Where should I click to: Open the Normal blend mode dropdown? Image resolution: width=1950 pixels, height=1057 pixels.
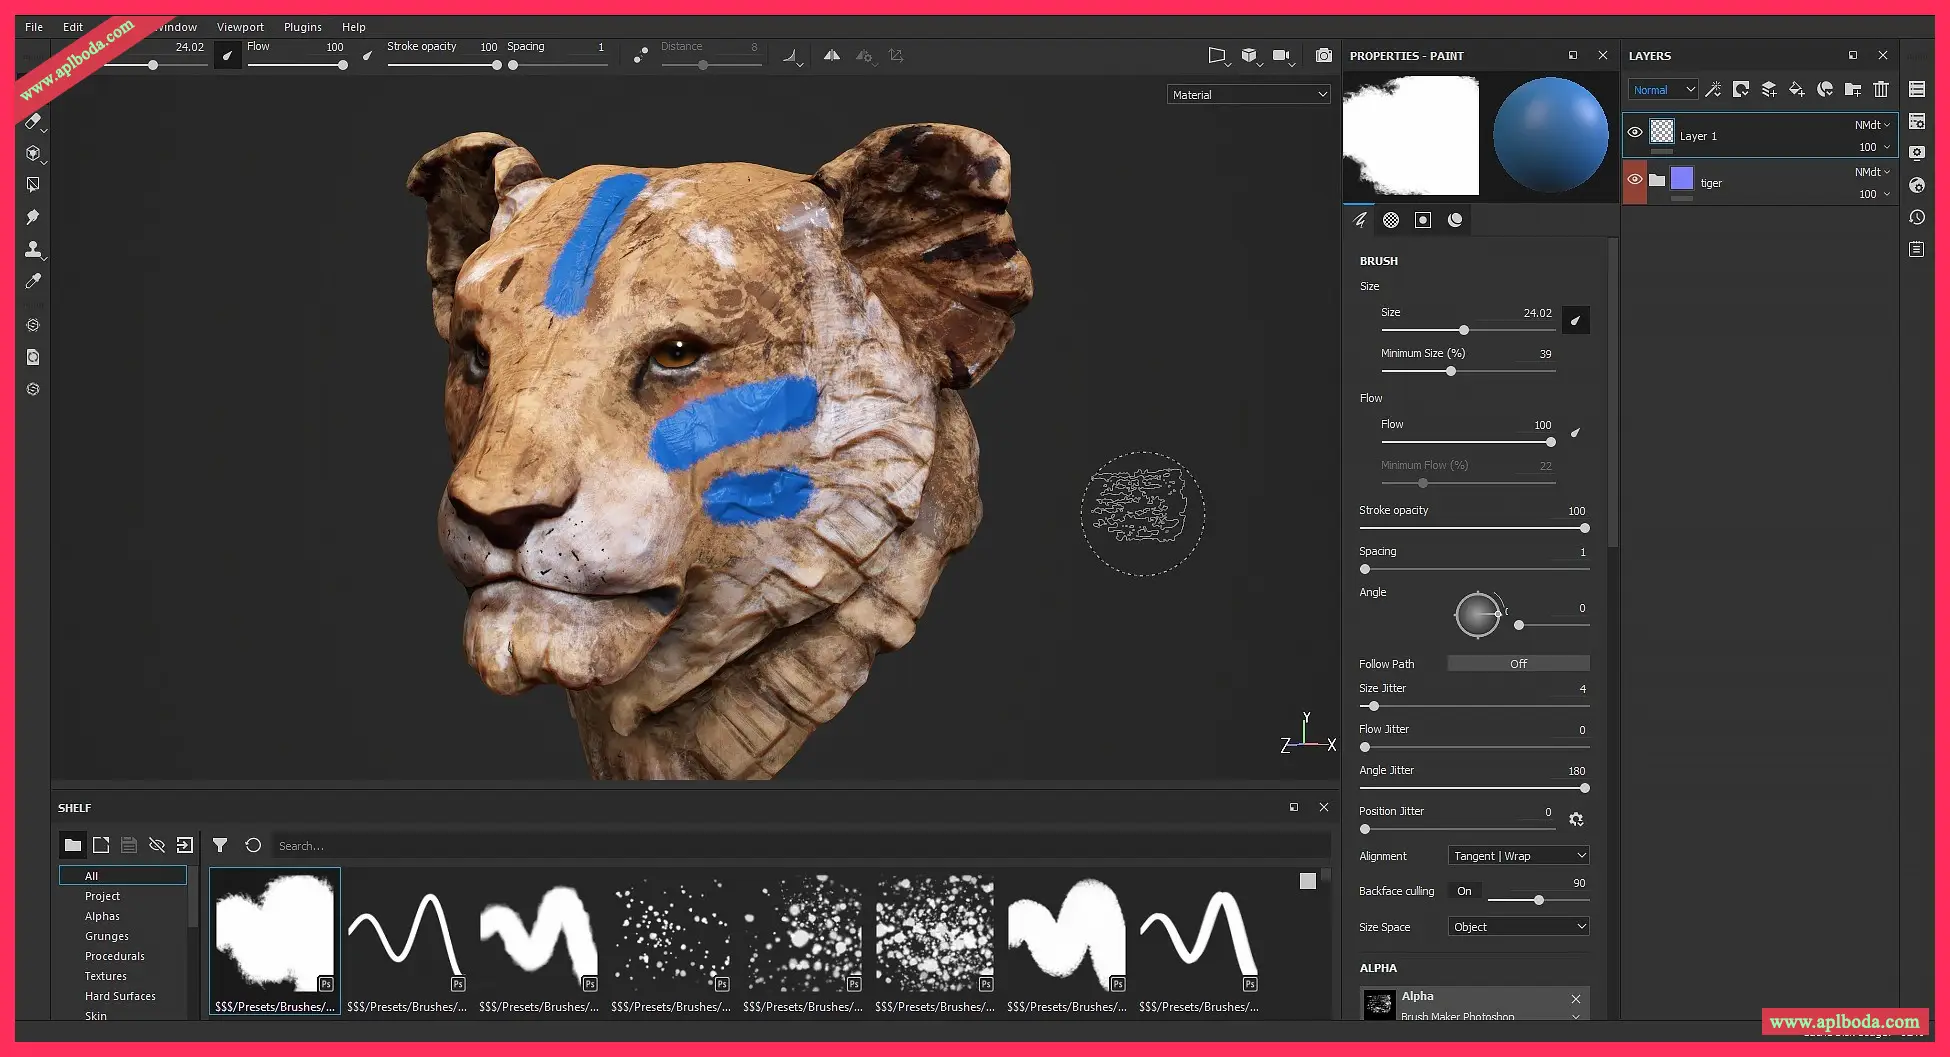pos(1662,90)
